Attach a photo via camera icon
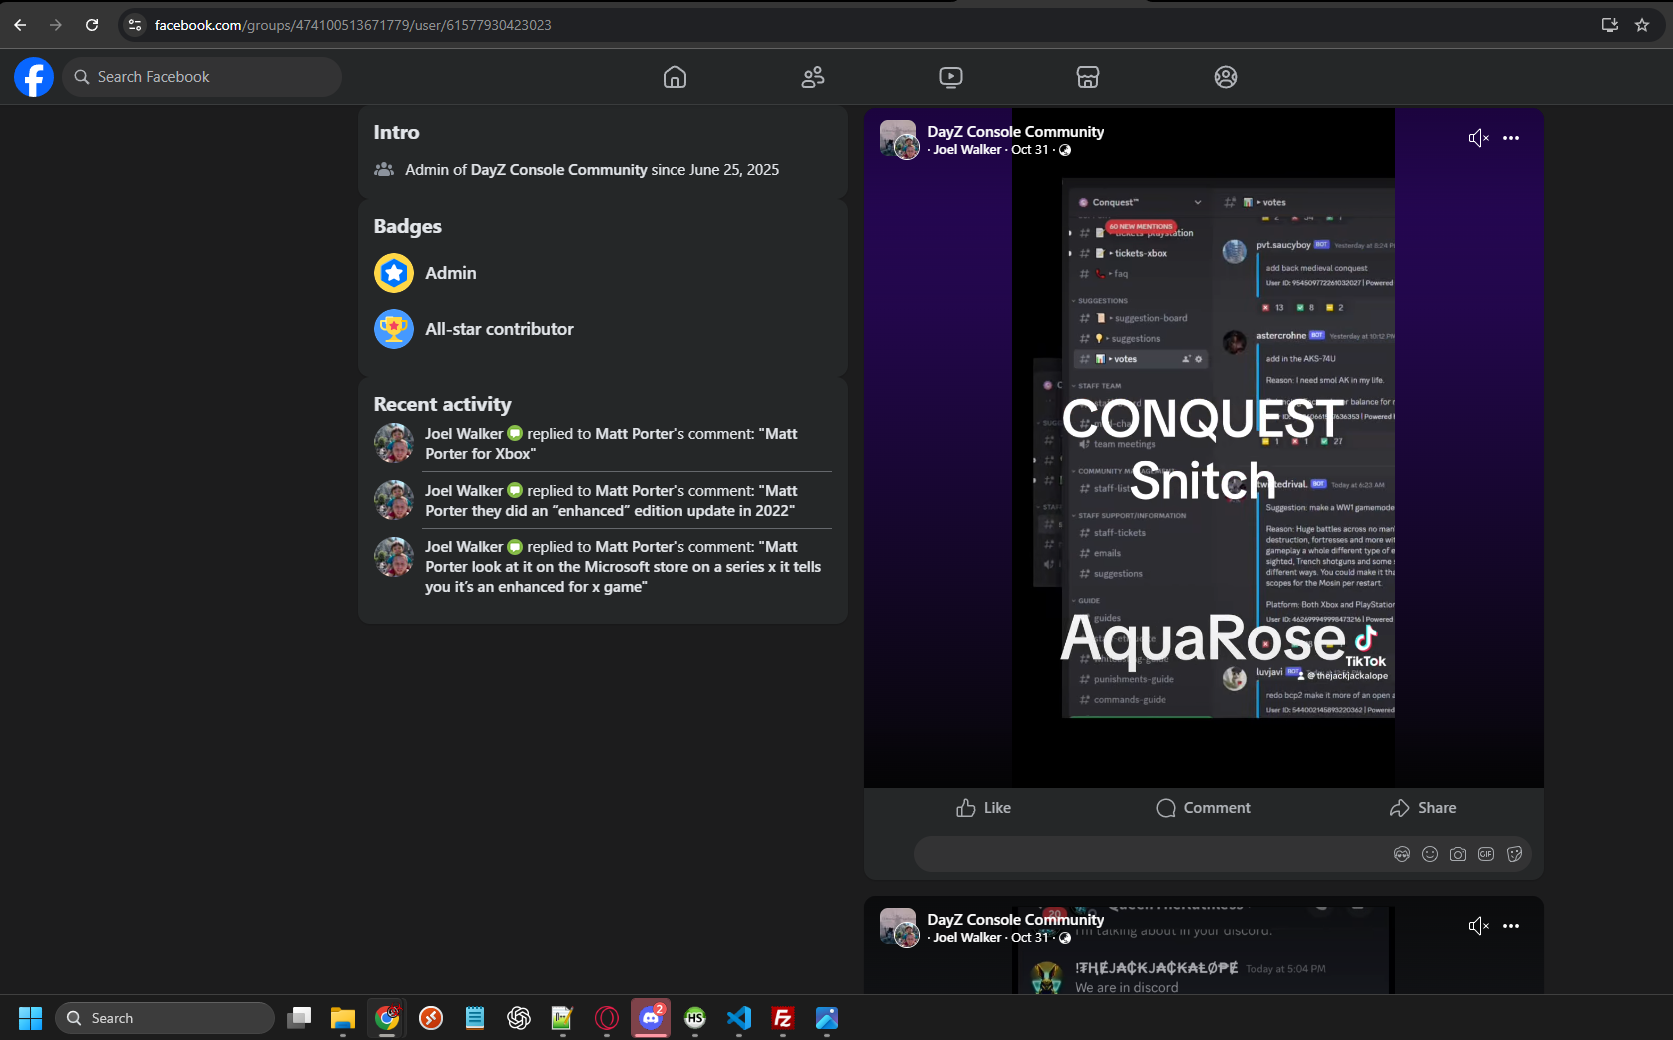The width and height of the screenshot is (1673, 1040). tap(1458, 854)
